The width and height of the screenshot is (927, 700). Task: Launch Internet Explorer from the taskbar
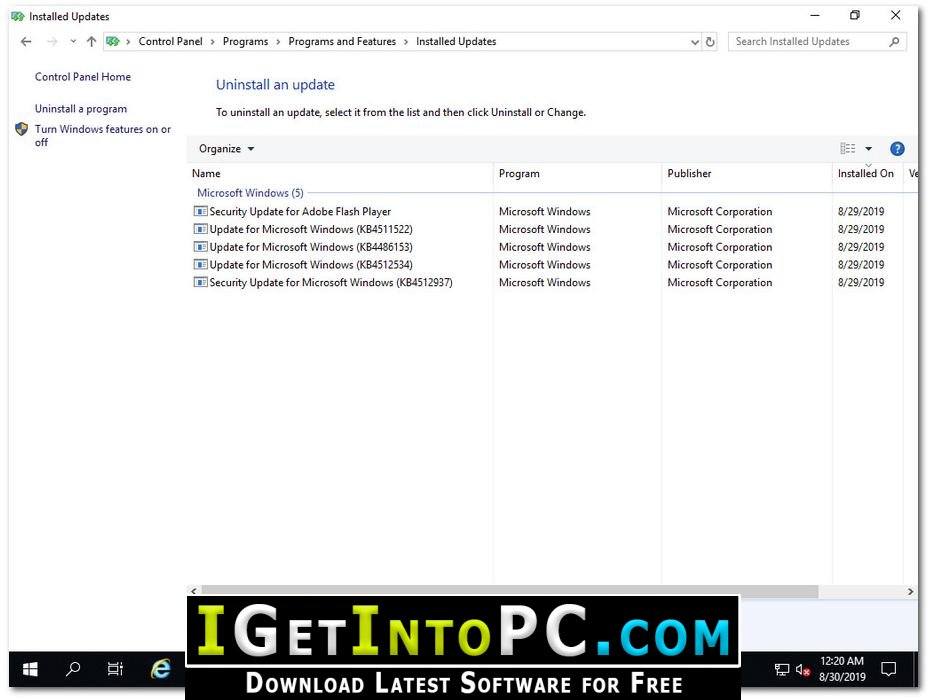(160, 669)
